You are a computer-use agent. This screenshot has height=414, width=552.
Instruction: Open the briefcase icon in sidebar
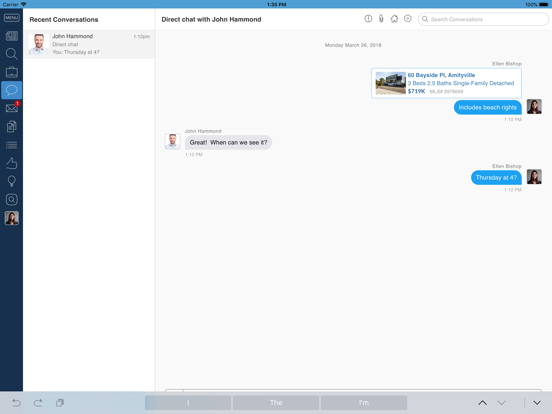point(12,72)
